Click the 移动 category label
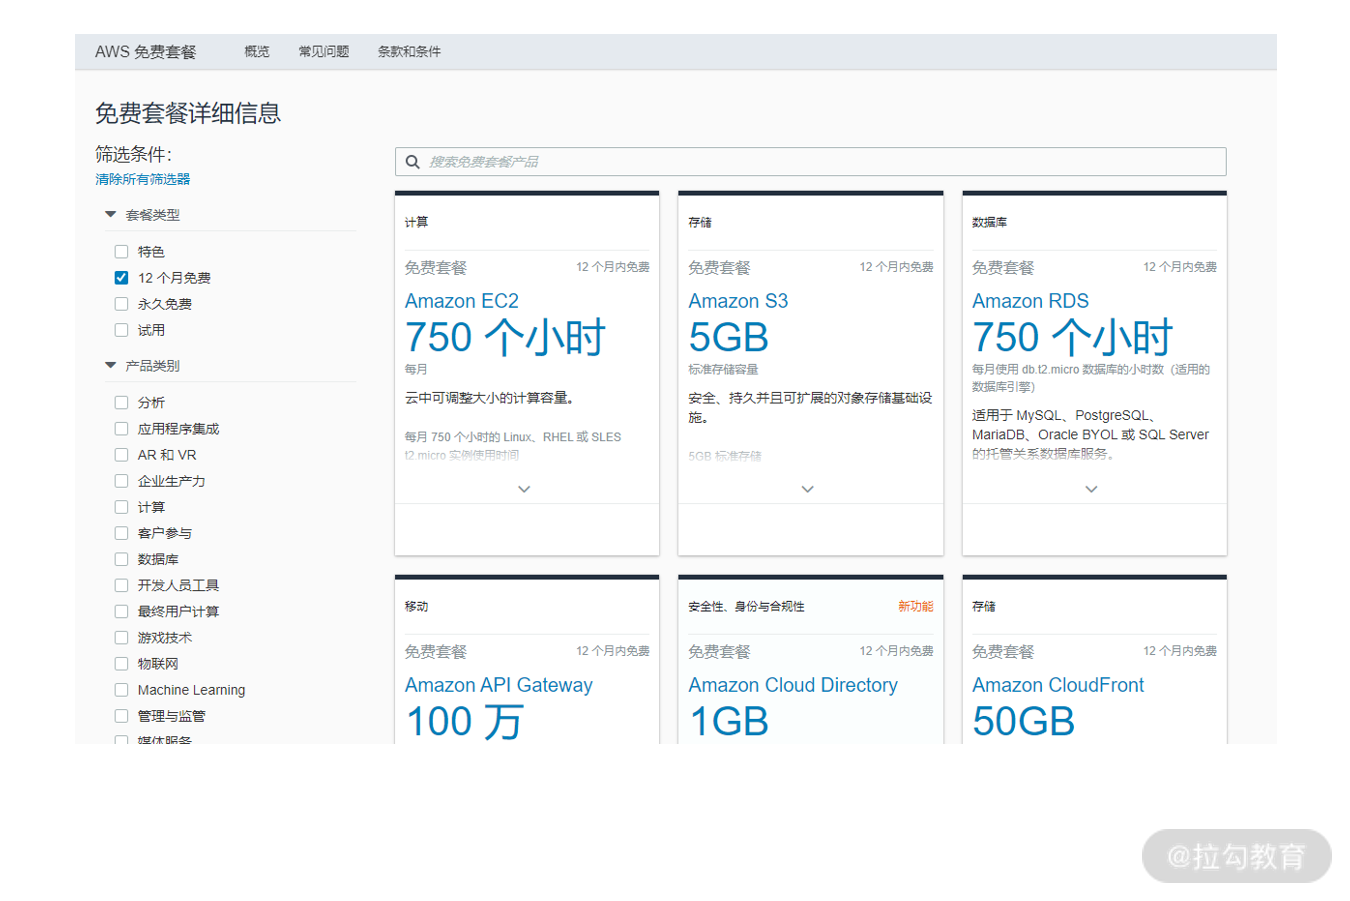1350x901 pixels. point(416,607)
